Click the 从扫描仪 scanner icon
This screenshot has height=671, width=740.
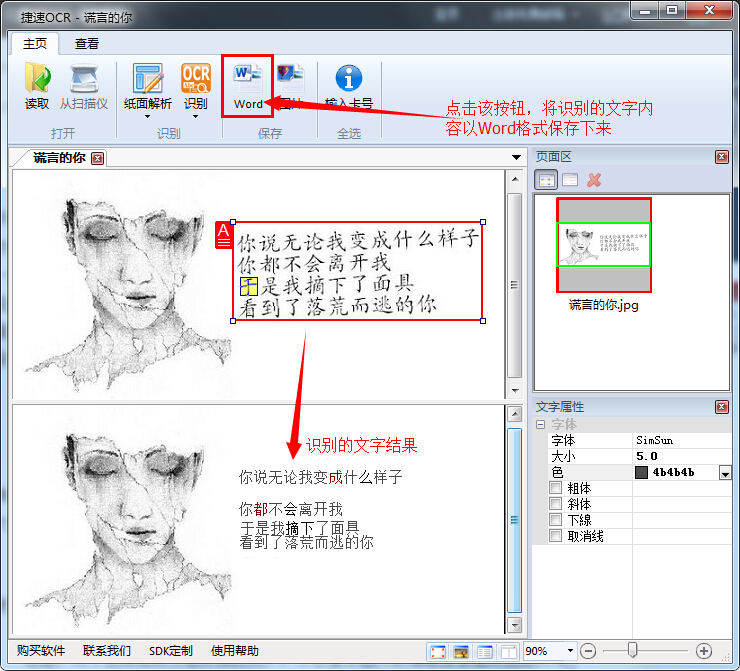(84, 78)
